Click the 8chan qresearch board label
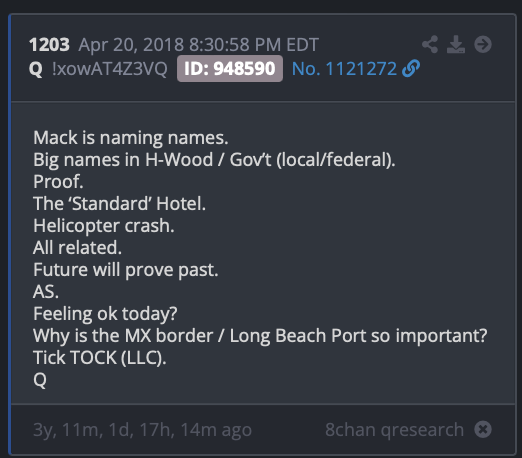The image size is (522, 458). (x=394, y=429)
